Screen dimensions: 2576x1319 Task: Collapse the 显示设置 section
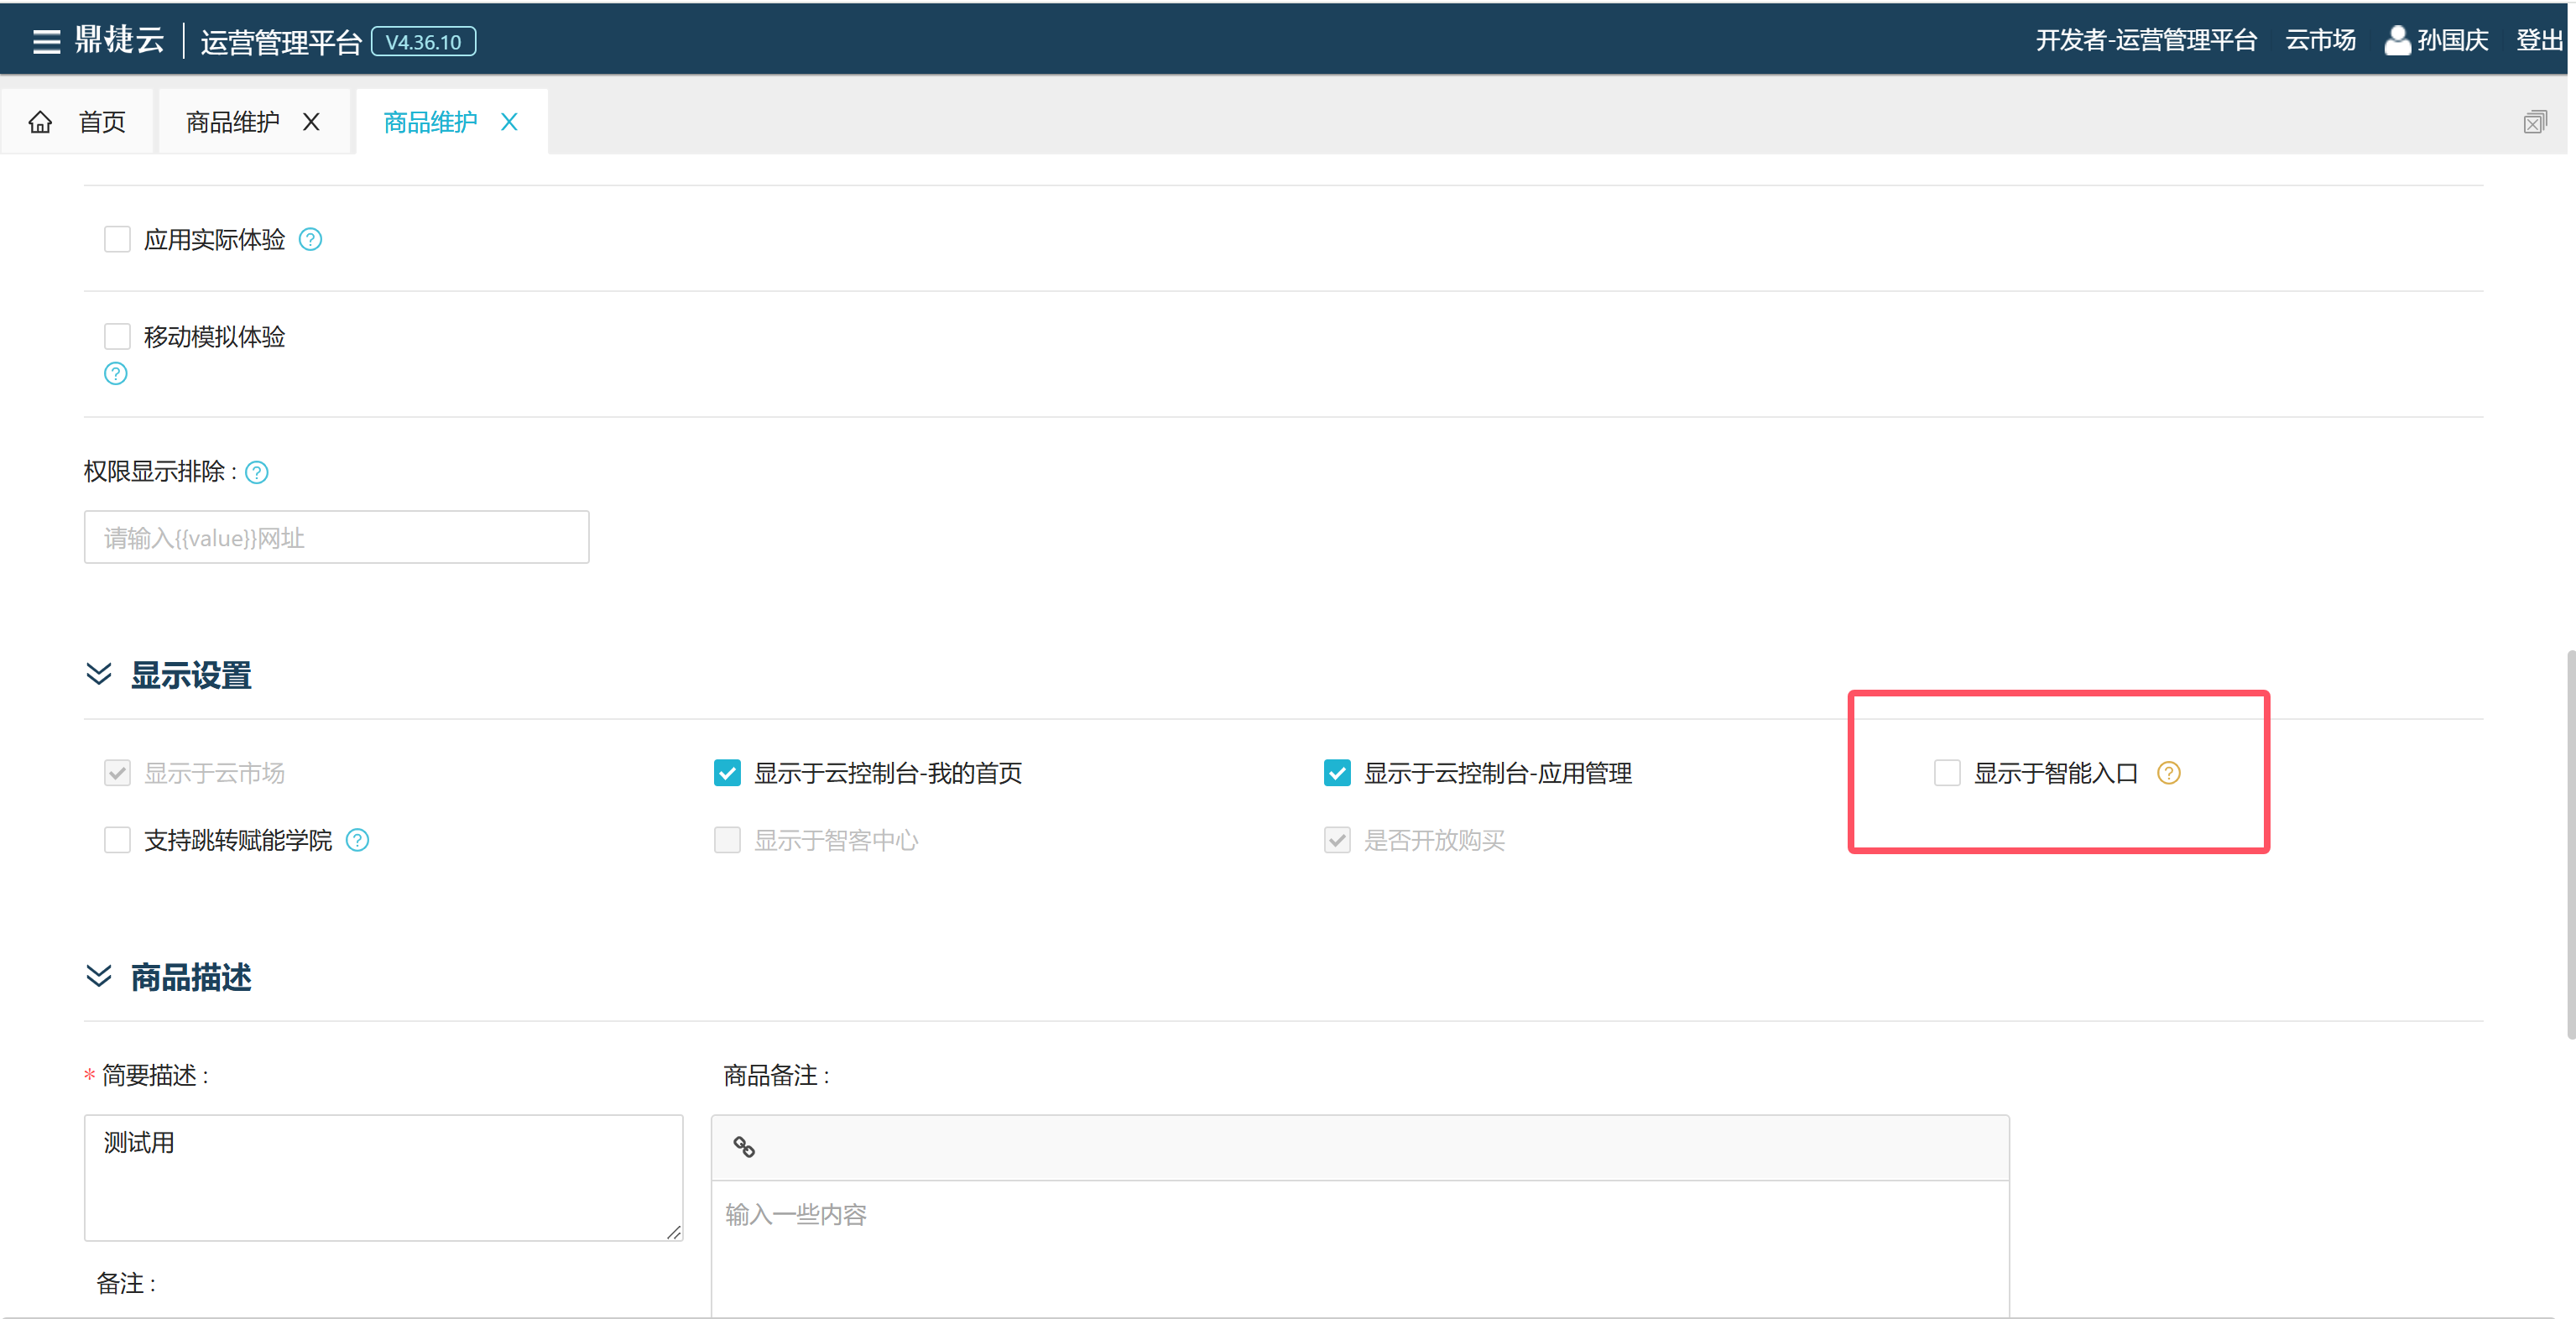pyautogui.click(x=98, y=674)
